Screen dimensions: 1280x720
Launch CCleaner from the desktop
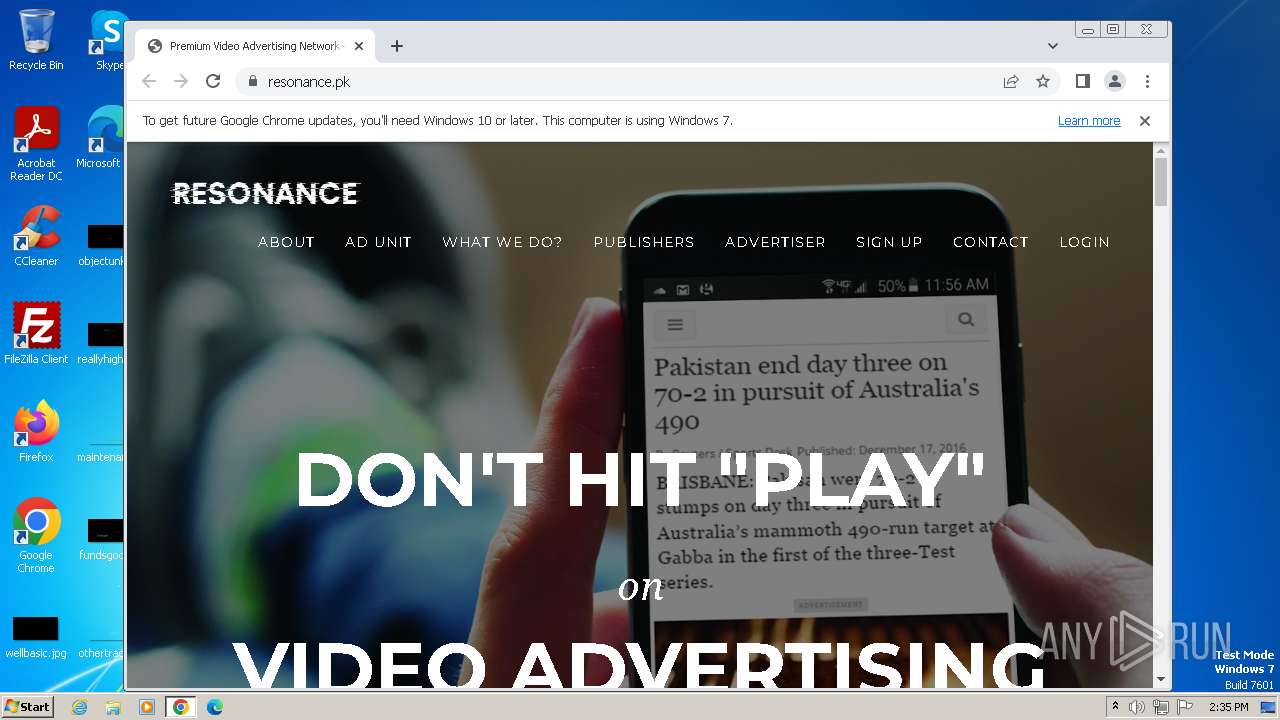[36, 236]
